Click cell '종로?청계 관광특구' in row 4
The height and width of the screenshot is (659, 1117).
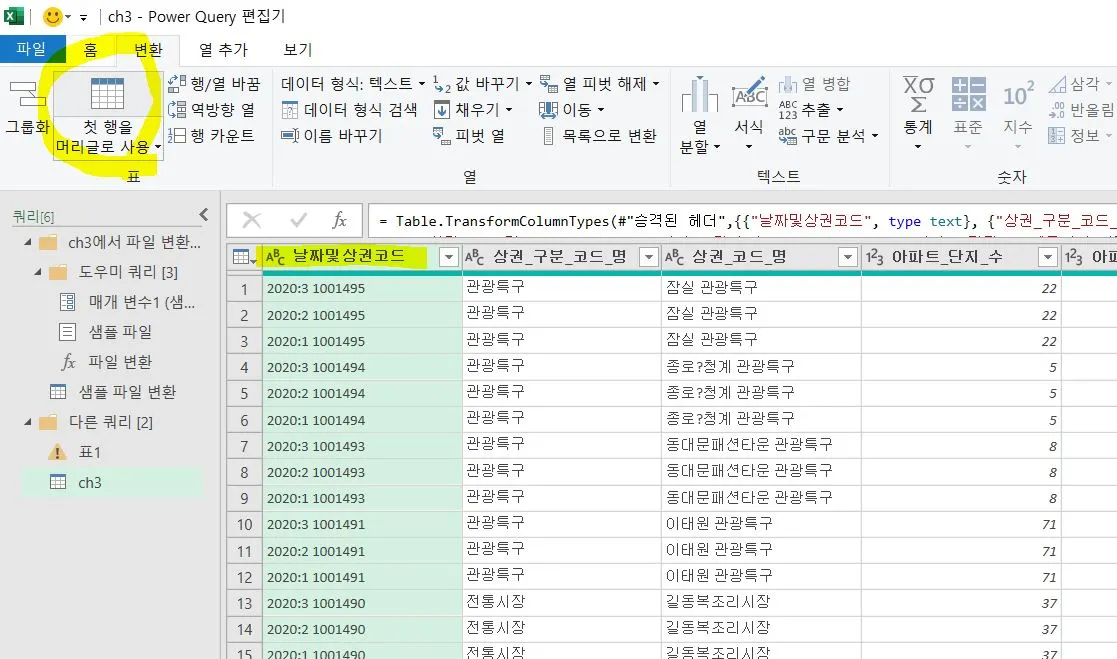coord(761,367)
